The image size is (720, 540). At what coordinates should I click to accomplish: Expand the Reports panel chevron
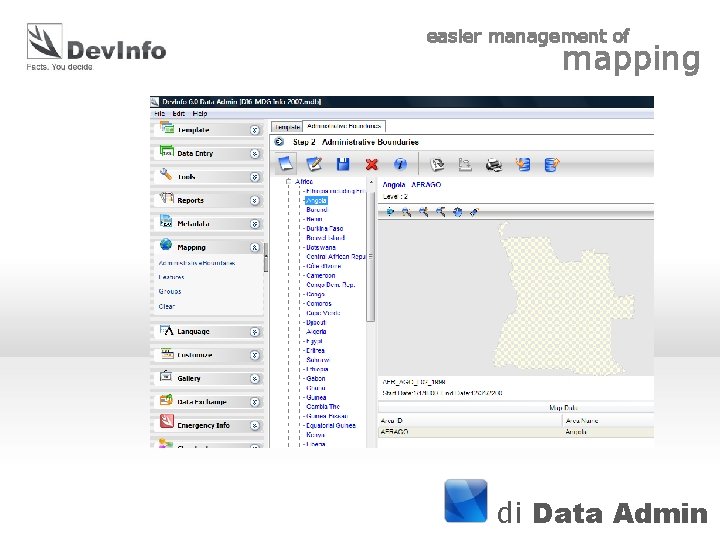[x=255, y=201]
